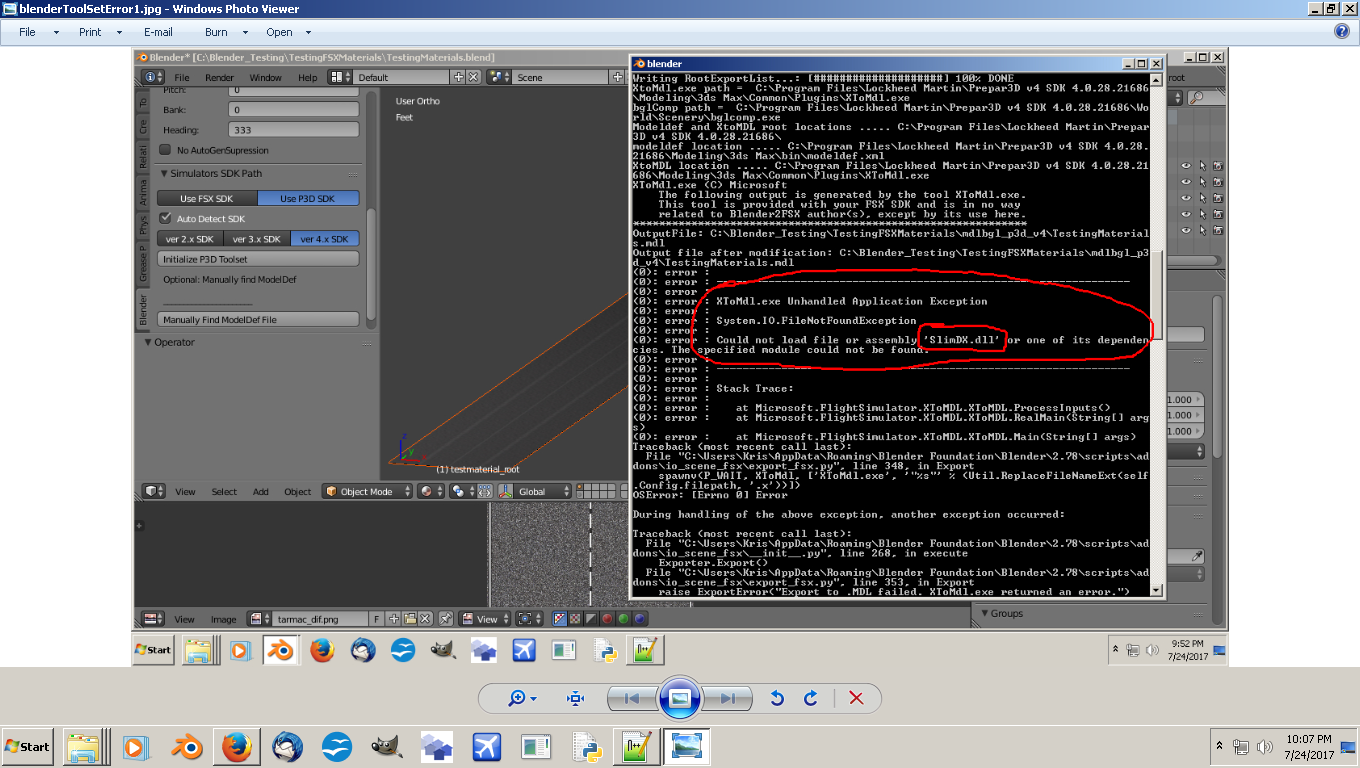Screen dimensions: 1360x768
Task: Choose the ver 4.x SDK option
Action: tap(325, 239)
